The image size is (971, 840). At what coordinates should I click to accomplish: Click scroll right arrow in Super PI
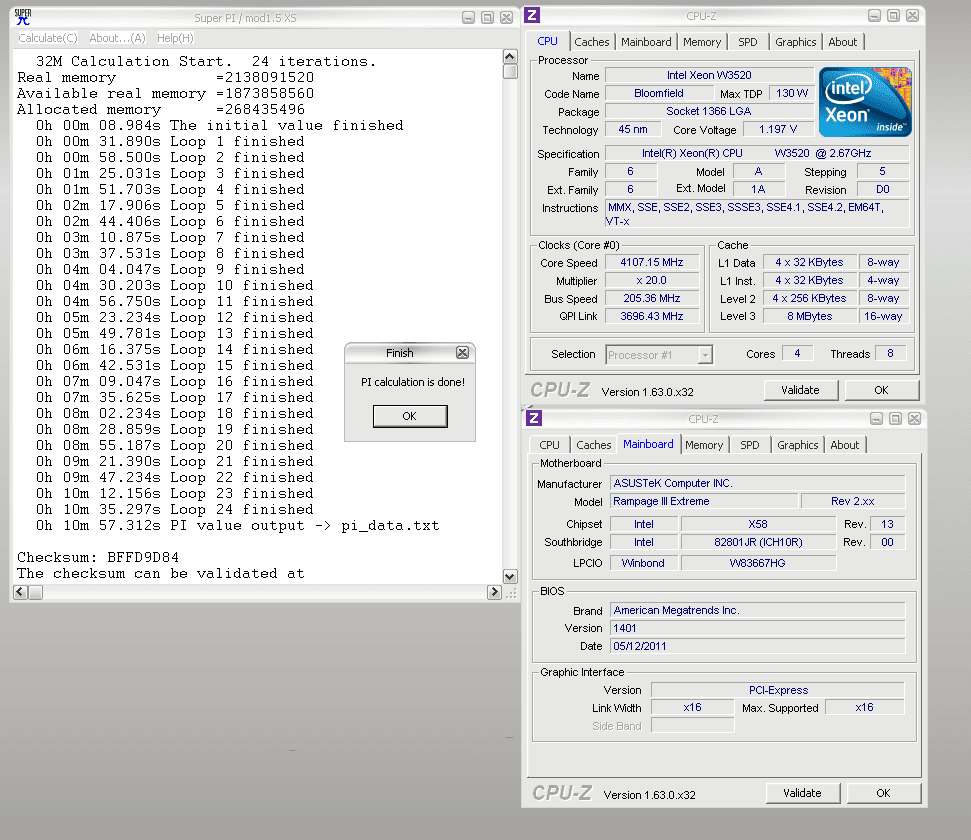coord(494,592)
